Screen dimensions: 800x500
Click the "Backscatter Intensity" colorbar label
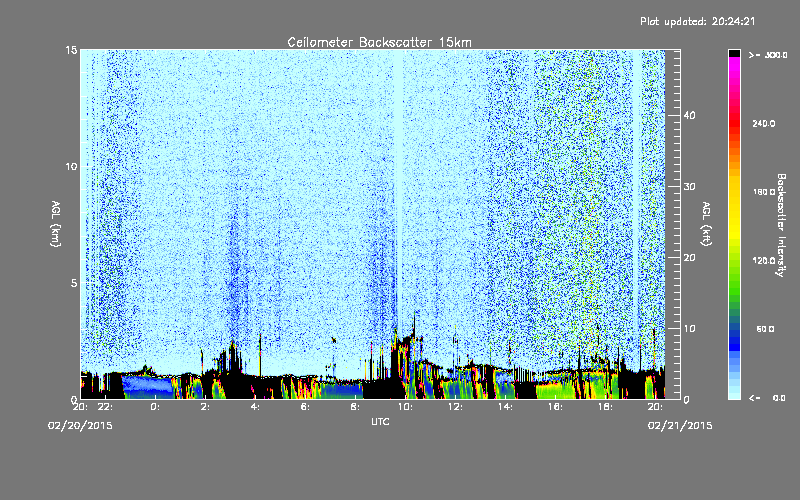[781, 225]
